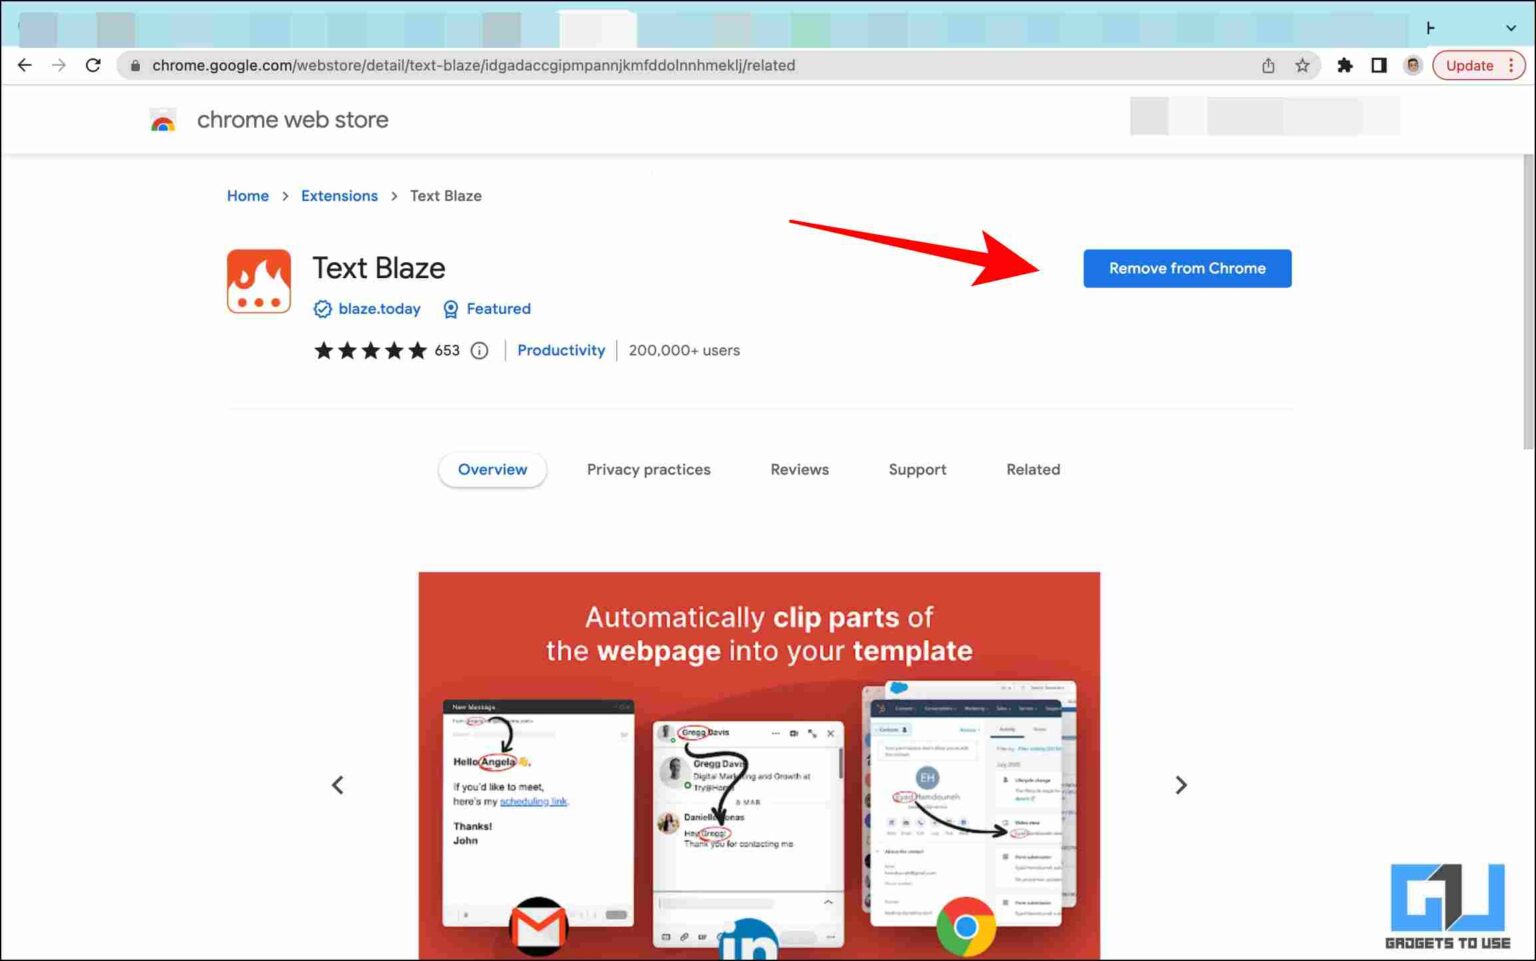Click the Remove from Chrome button
1536x961 pixels.
click(x=1187, y=268)
